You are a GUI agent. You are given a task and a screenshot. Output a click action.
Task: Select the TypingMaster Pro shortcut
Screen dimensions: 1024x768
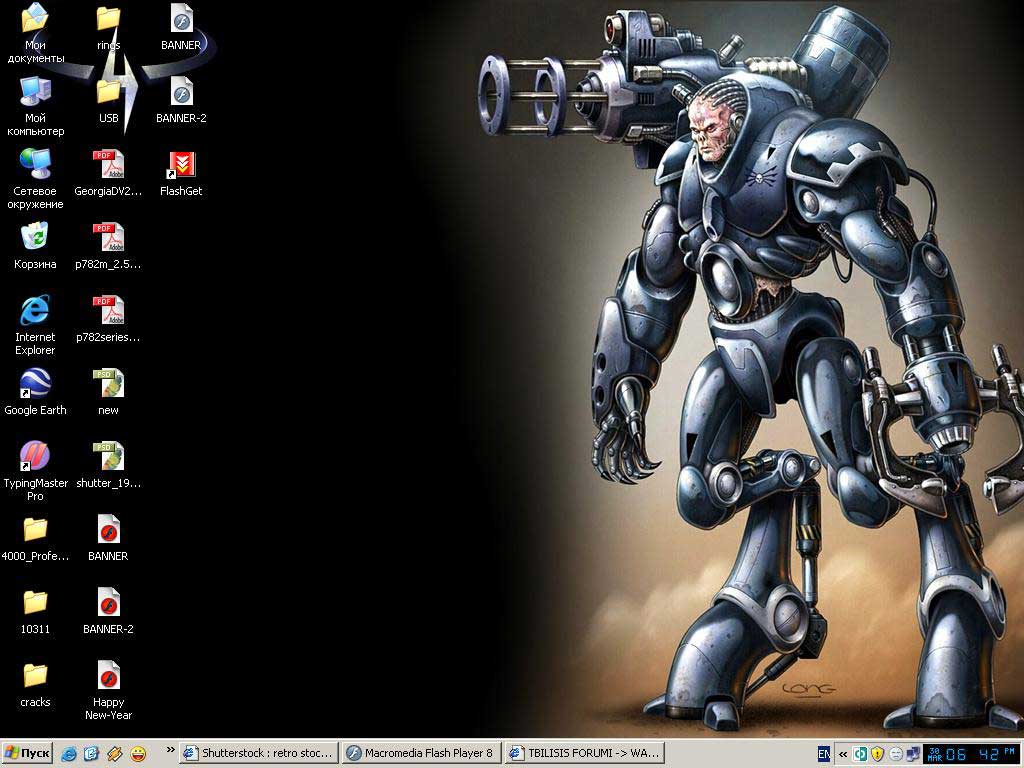pyautogui.click(x=35, y=471)
